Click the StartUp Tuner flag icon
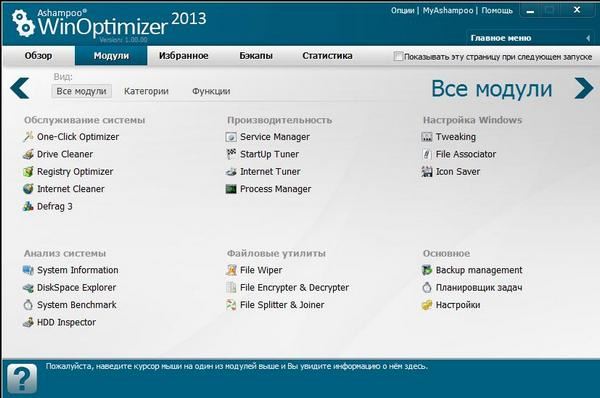The image size is (600, 398). tap(231, 154)
